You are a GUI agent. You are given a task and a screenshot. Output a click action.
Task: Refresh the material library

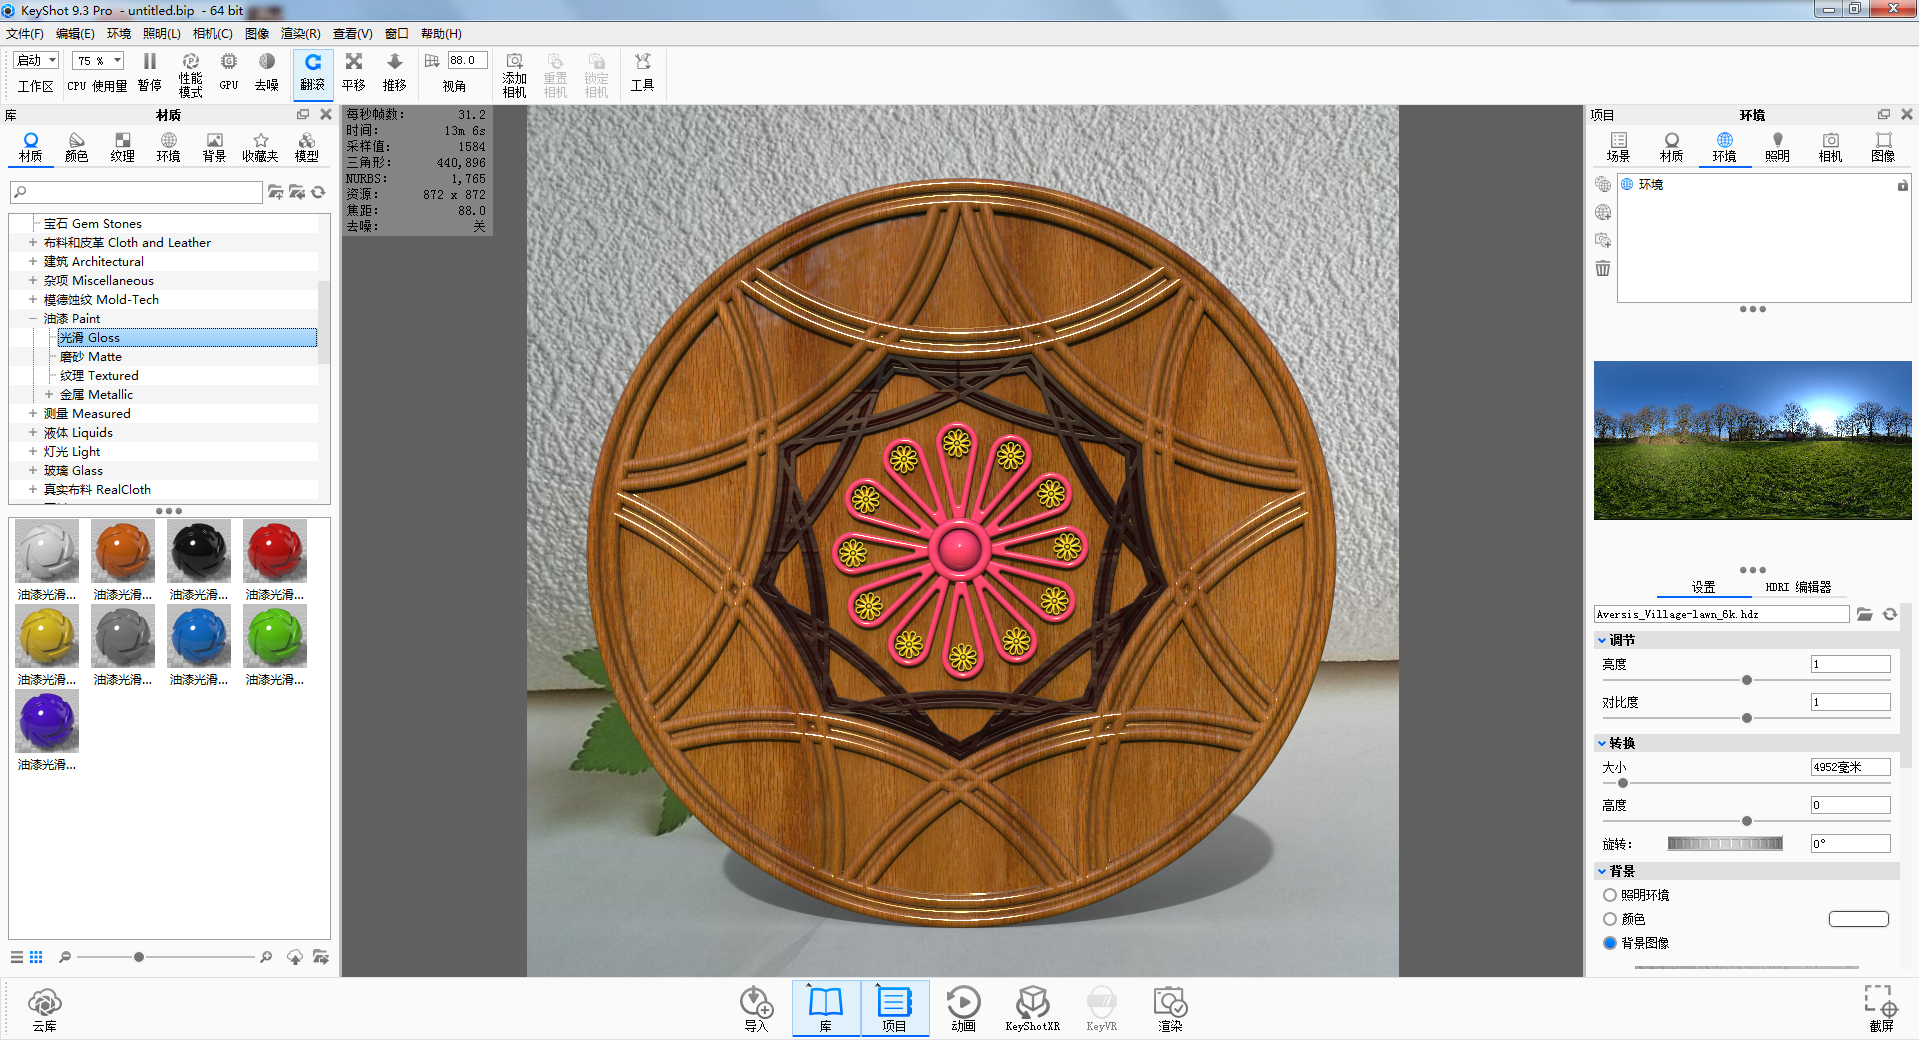[318, 192]
